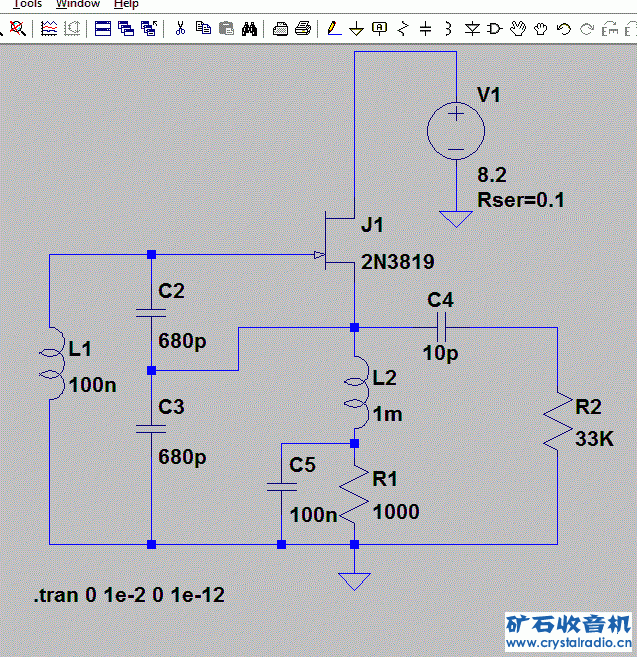
Task: Click the greyed Redo arrow icon
Action: point(587,29)
